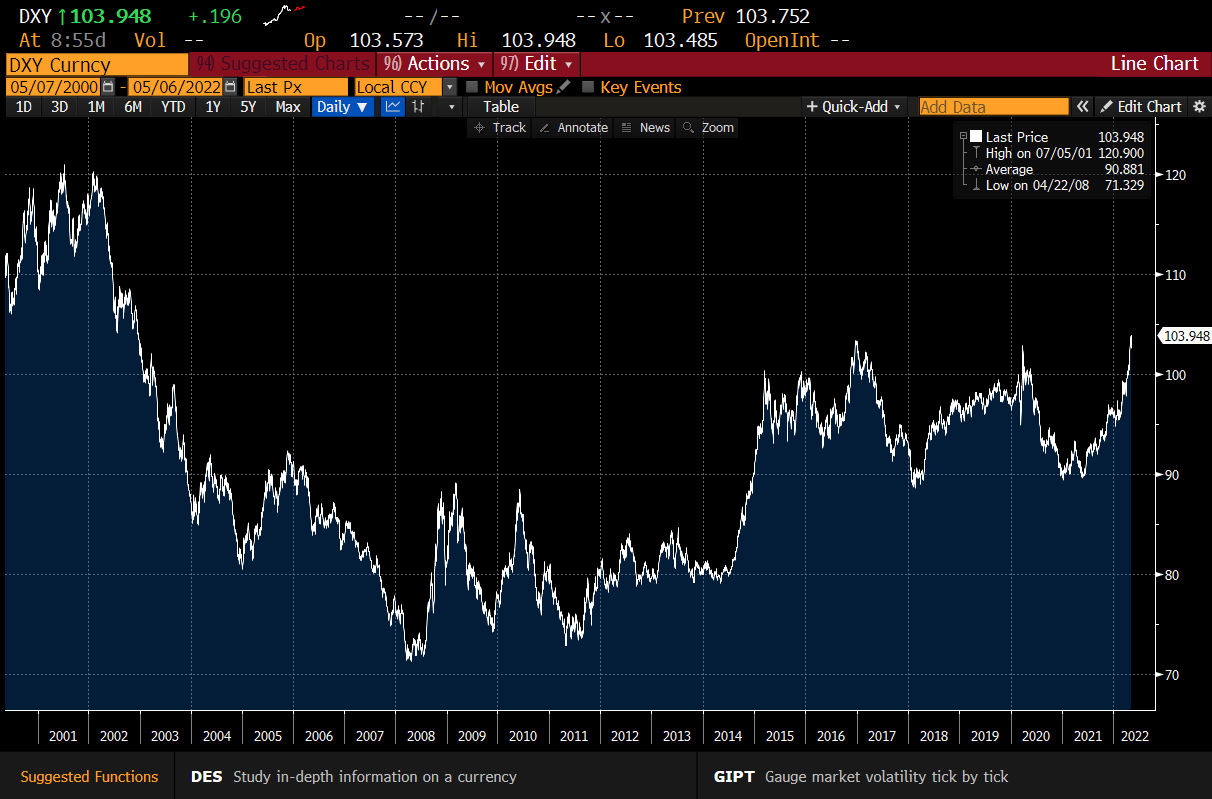
Task: Click the Table view button
Action: click(x=500, y=107)
